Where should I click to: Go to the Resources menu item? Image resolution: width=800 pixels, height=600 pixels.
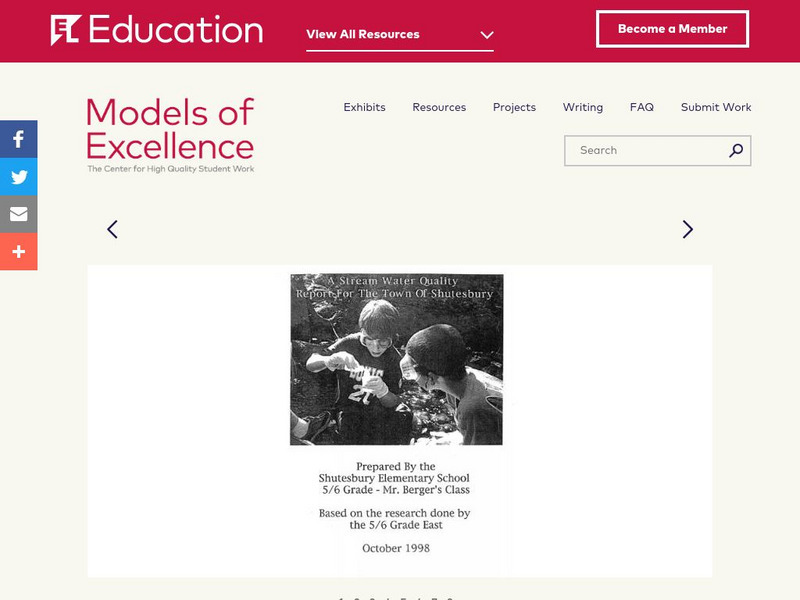pyautogui.click(x=439, y=107)
